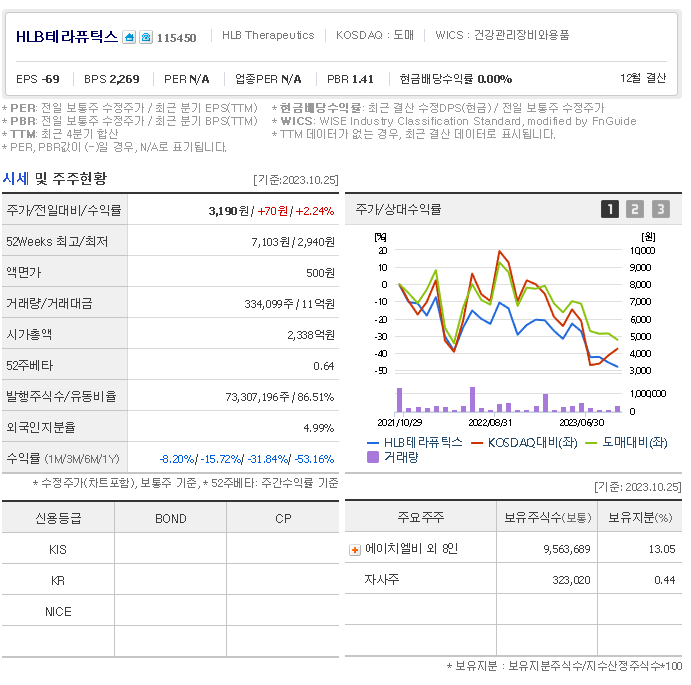This screenshot has width=691, height=685.
Task: Select the KIS credit rating row
Action: point(171,550)
